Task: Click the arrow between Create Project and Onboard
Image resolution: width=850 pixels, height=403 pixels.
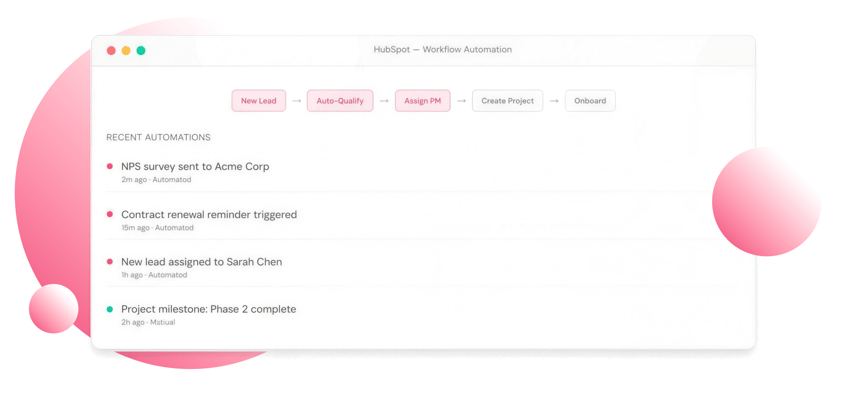Action: [554, 101]
